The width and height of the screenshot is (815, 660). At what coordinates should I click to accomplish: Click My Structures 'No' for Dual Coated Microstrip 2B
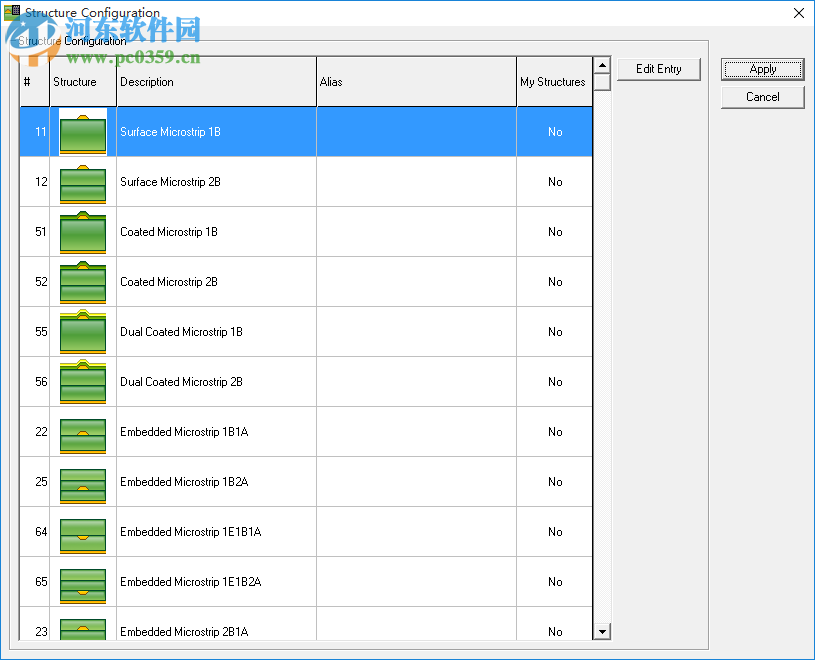click(x=555, y=381)
